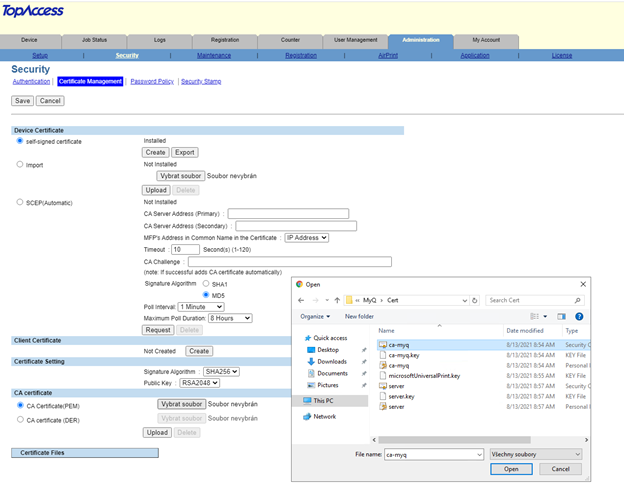
Task: Choose the SCEP(Automatic) radio option
Action: click(20, 202)
